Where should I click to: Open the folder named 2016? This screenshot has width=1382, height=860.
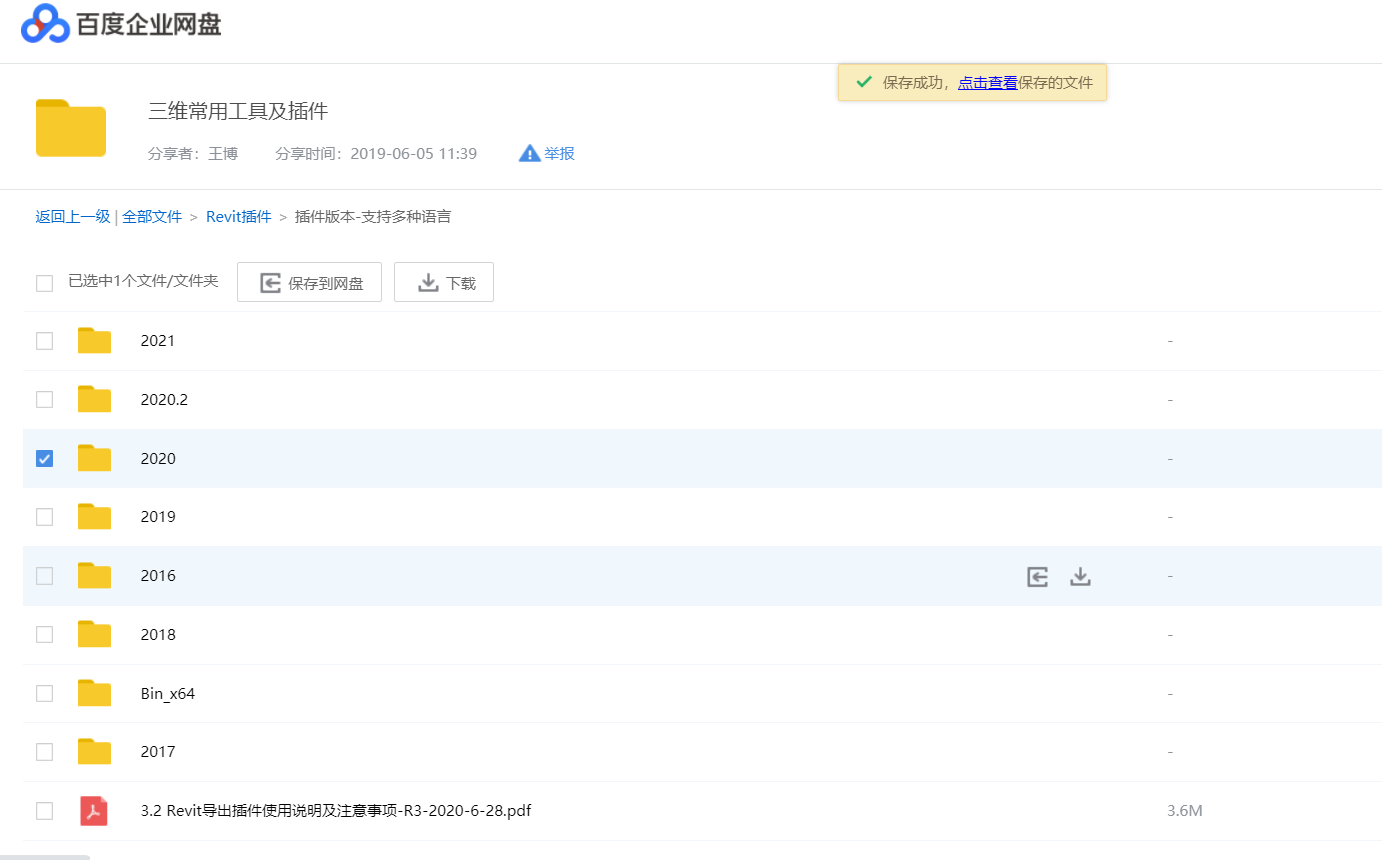158,576
